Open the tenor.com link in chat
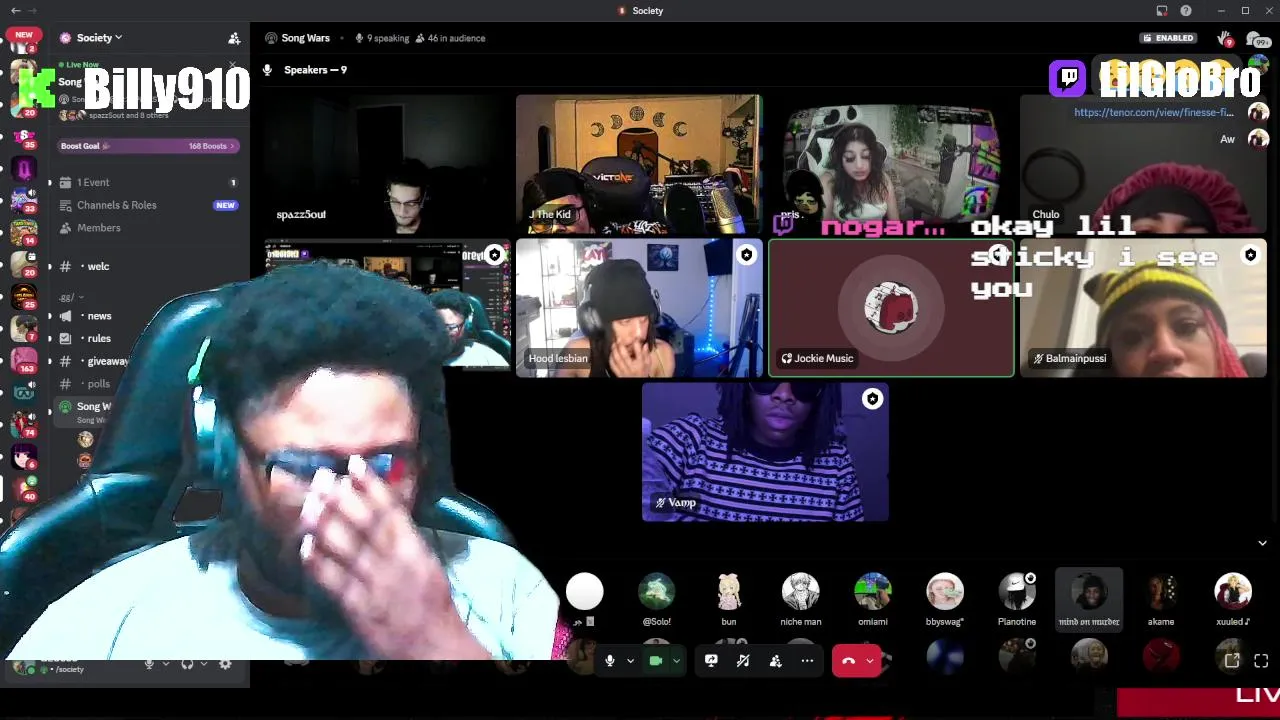 1153,112
